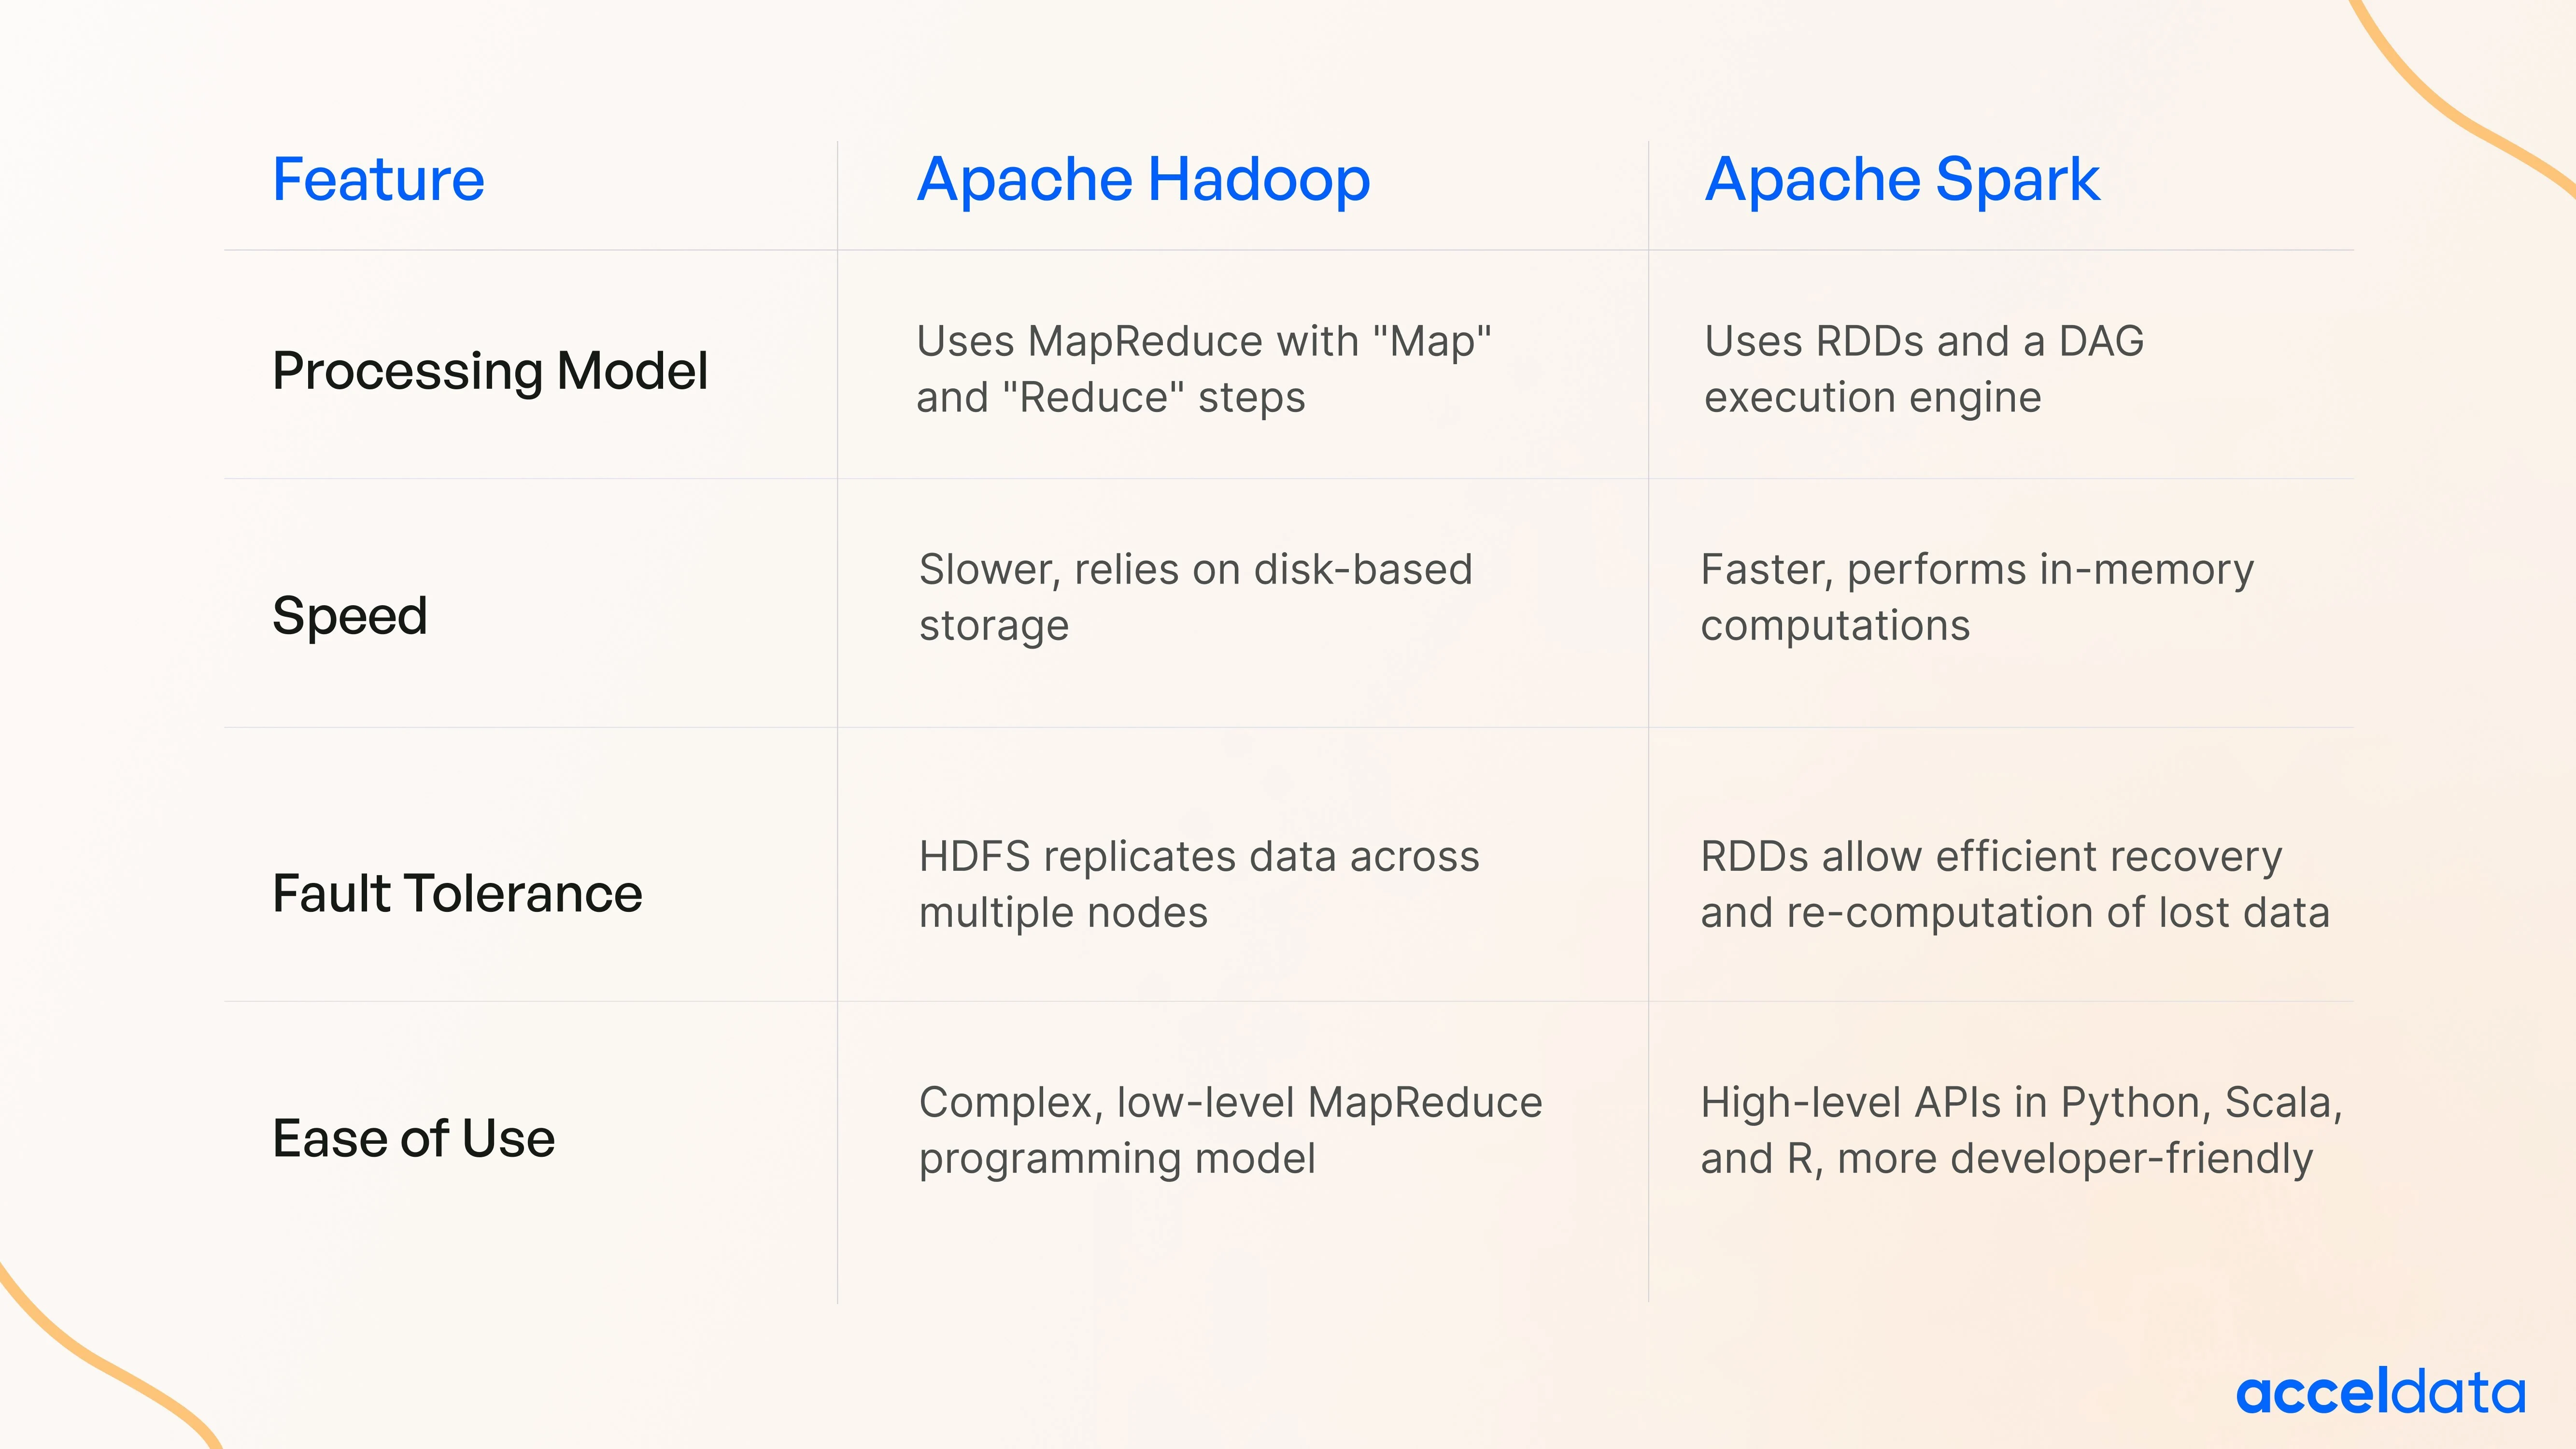Click "programming model" in the Hadoop column

coord(1116,1159)
